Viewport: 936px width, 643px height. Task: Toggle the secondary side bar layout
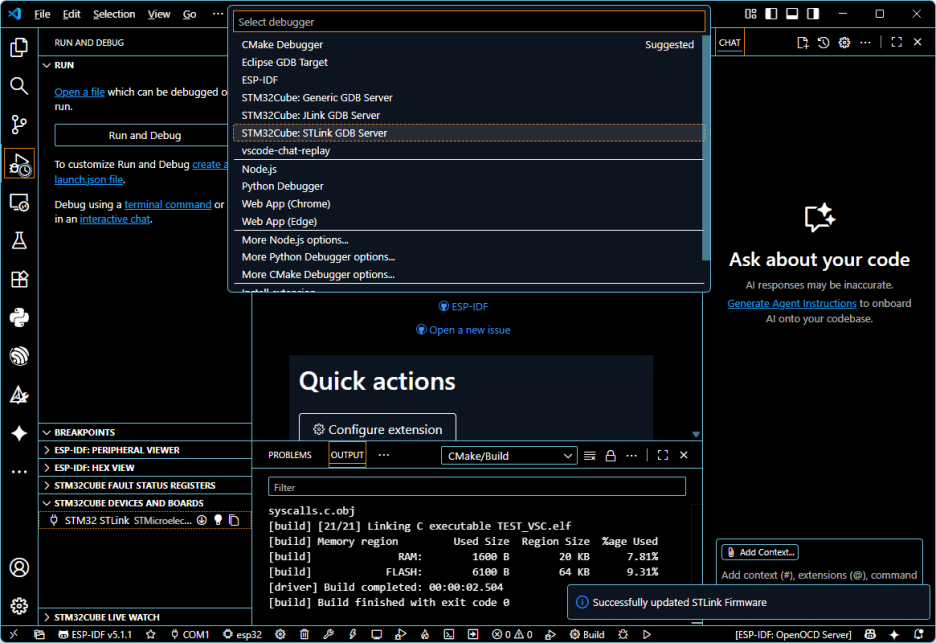pyautogui.click(x=813, y=14)
